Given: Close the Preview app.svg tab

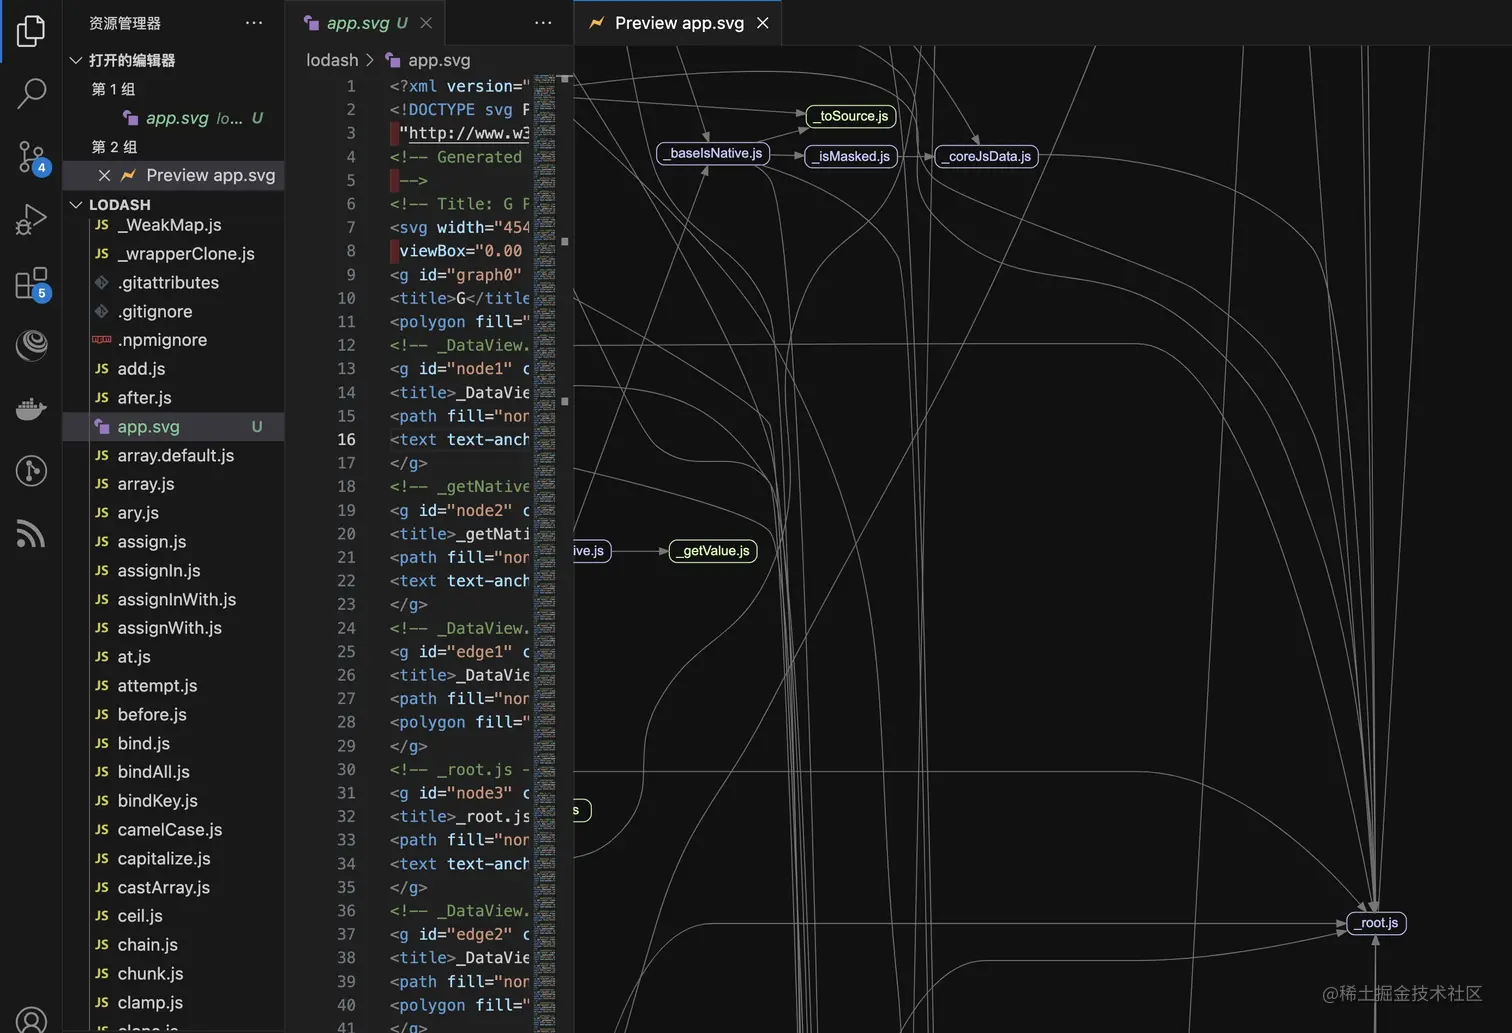Looking at the screenshot, I should point(763,23).
